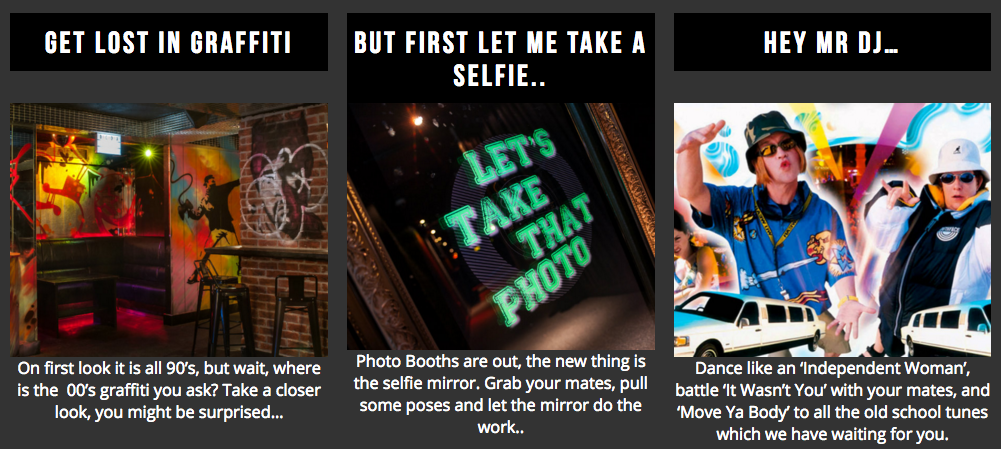Click the But First Let Me Take a Selfie heading

pos(500,59)
